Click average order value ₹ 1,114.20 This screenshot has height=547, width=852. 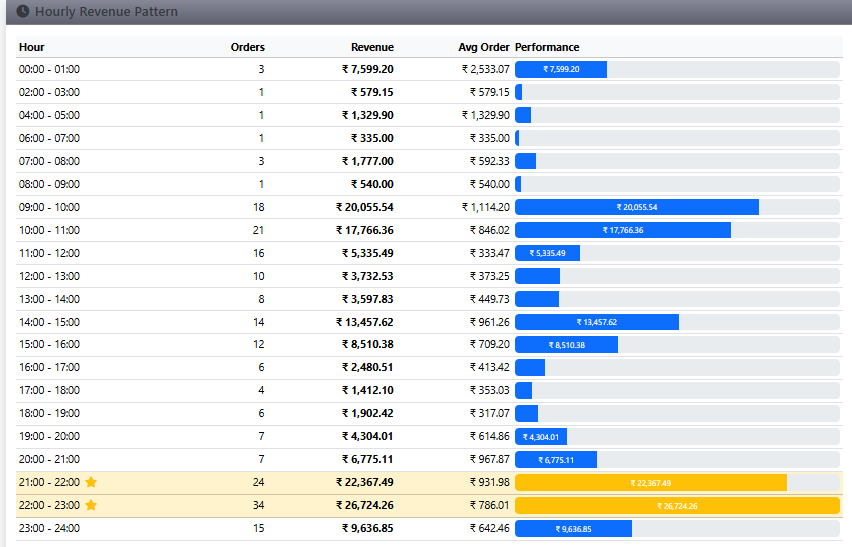click(x=486, y=207)
